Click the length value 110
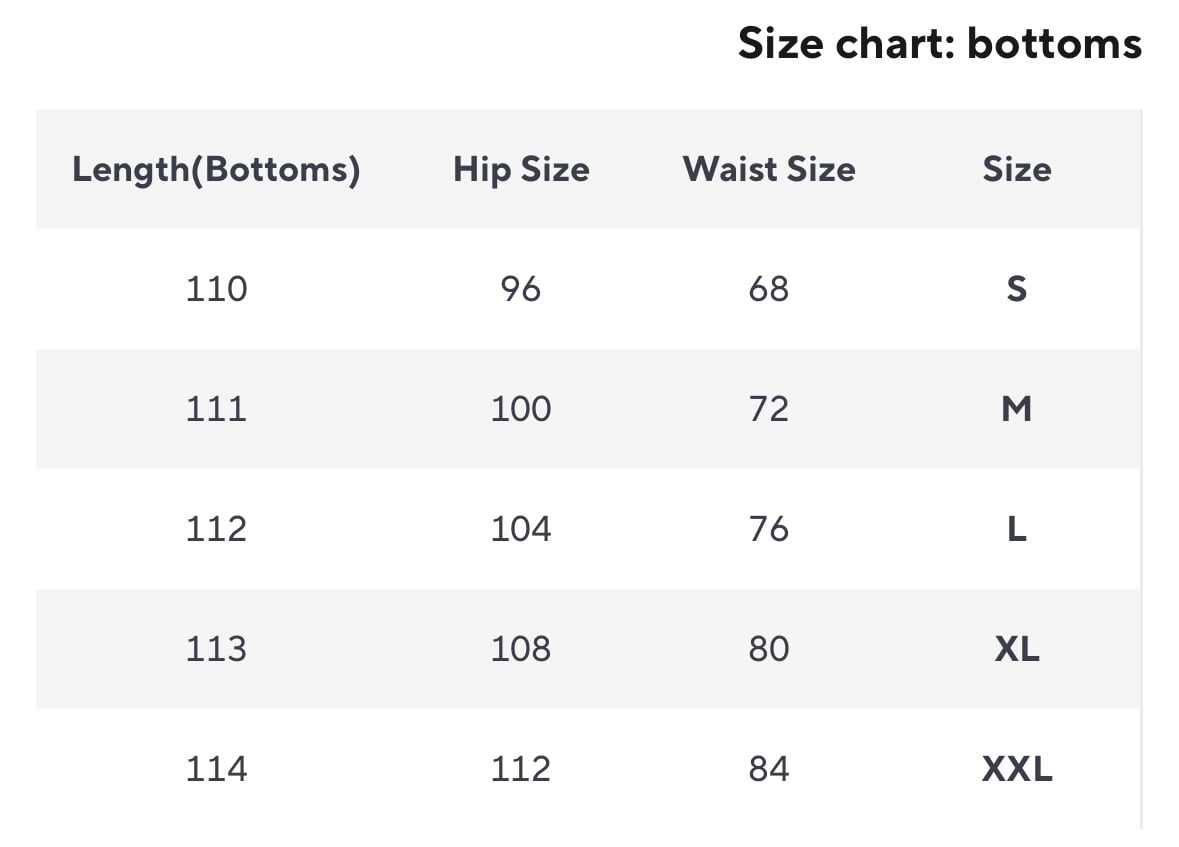The image size is (1179, 847). [216, 289]
